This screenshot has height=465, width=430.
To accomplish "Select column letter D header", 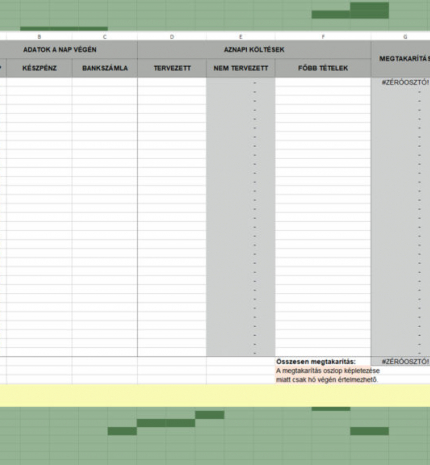I will (172, 37).
